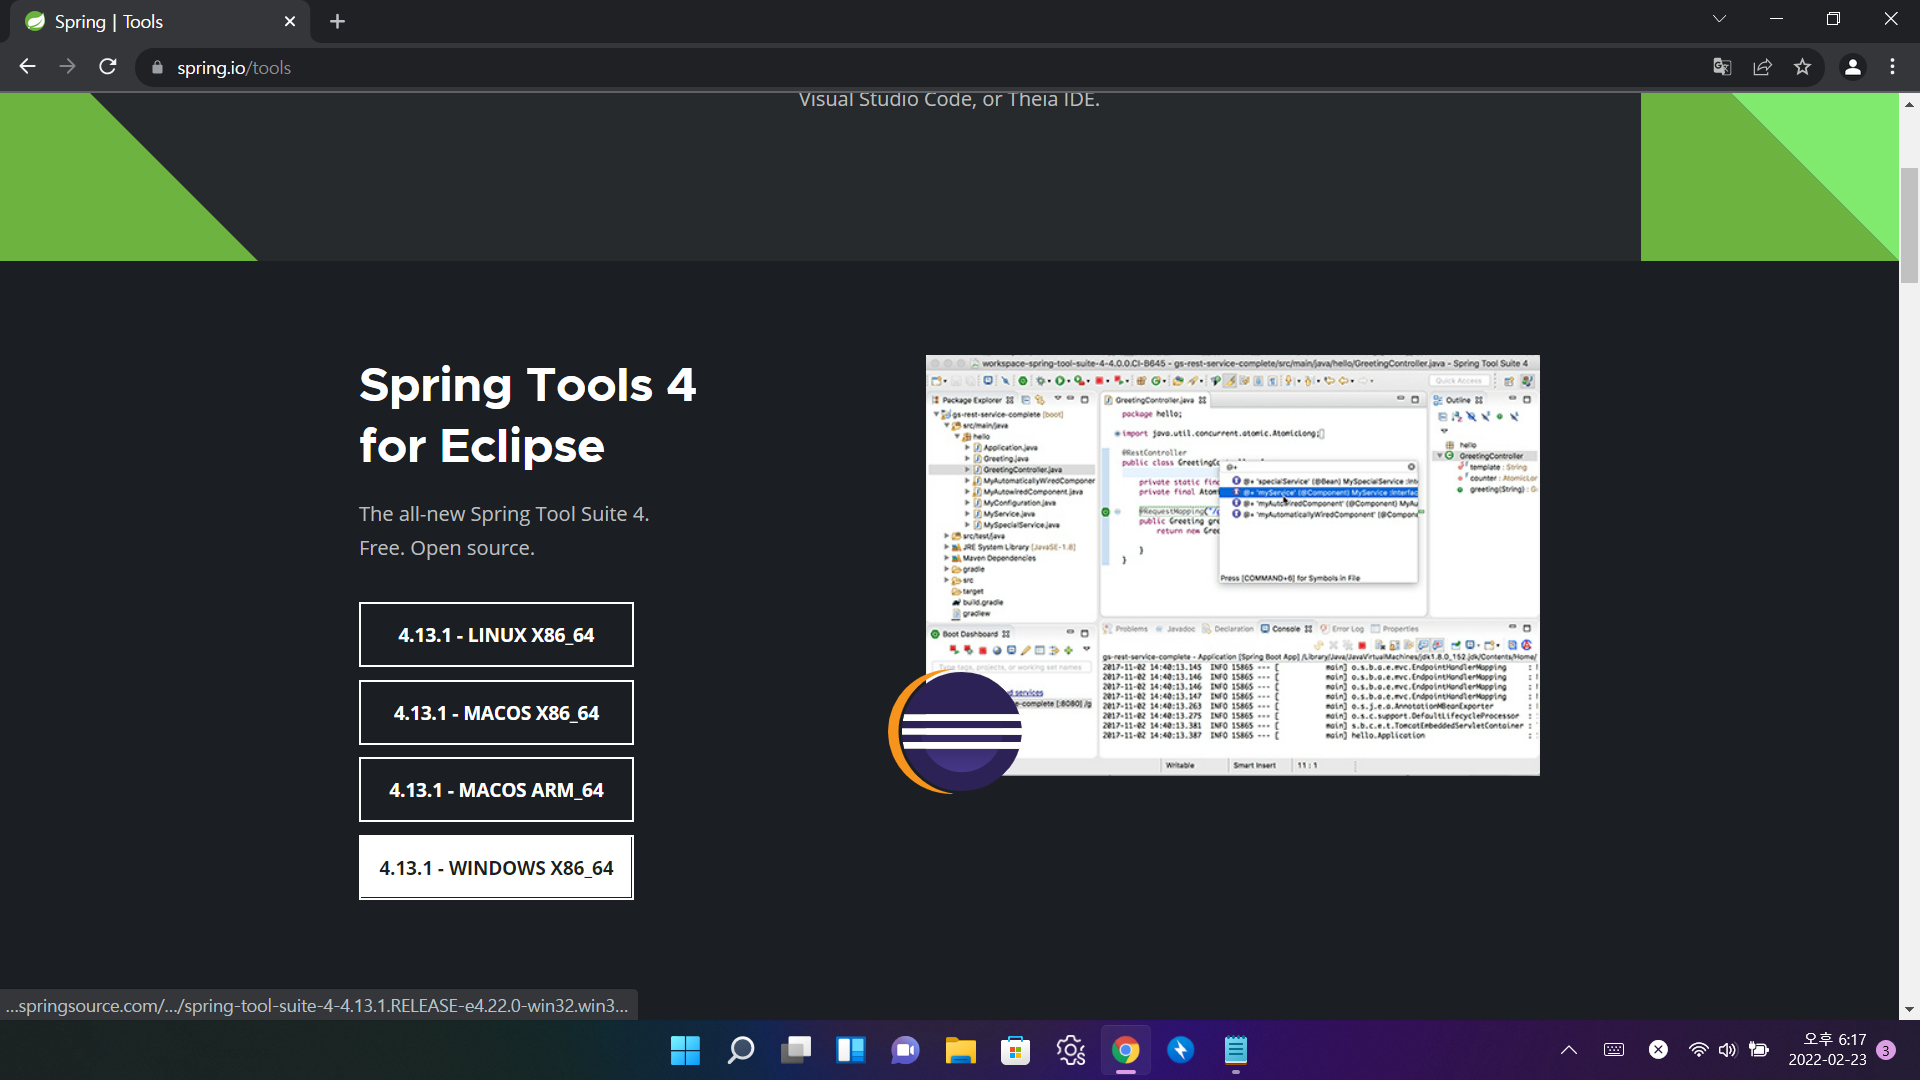Open File Explorer from the taskbar
1920x1080 pixels.
pyautogui.click(x=959, y=1050)
